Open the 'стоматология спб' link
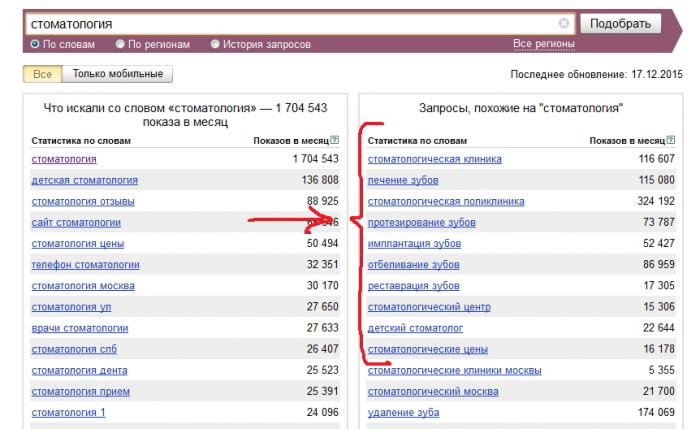 [x=74, y=349]
